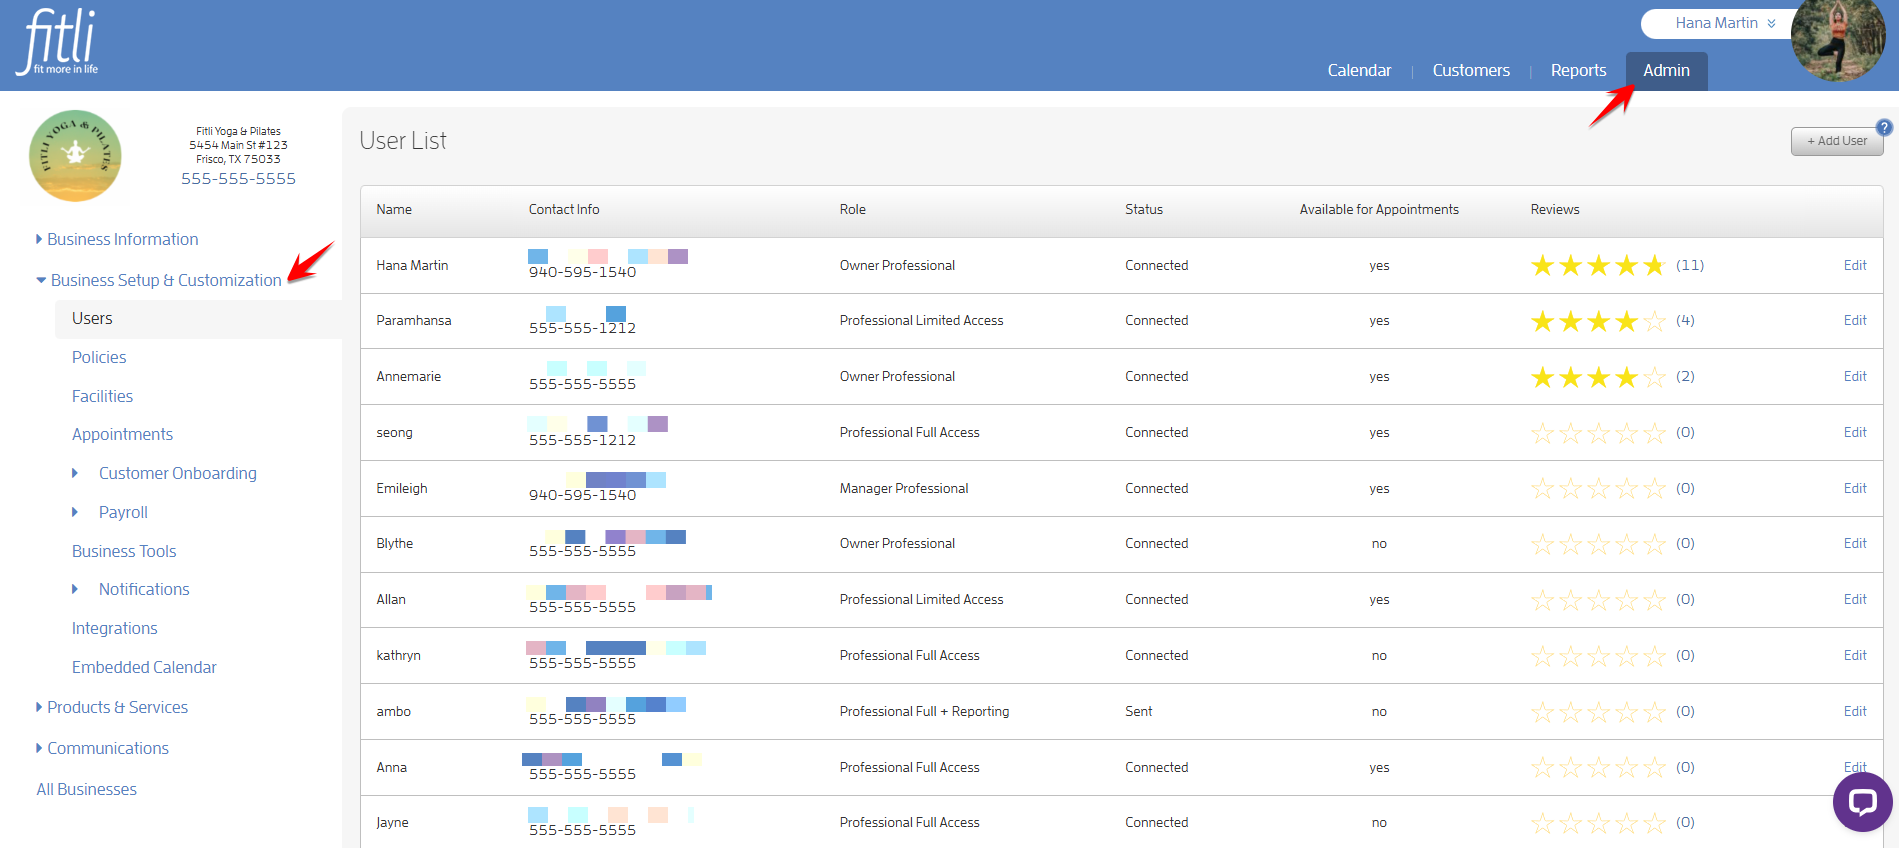This screenshot has height=848, width=1899.
Task: Edit the seong user
Action: (1855, 432)
